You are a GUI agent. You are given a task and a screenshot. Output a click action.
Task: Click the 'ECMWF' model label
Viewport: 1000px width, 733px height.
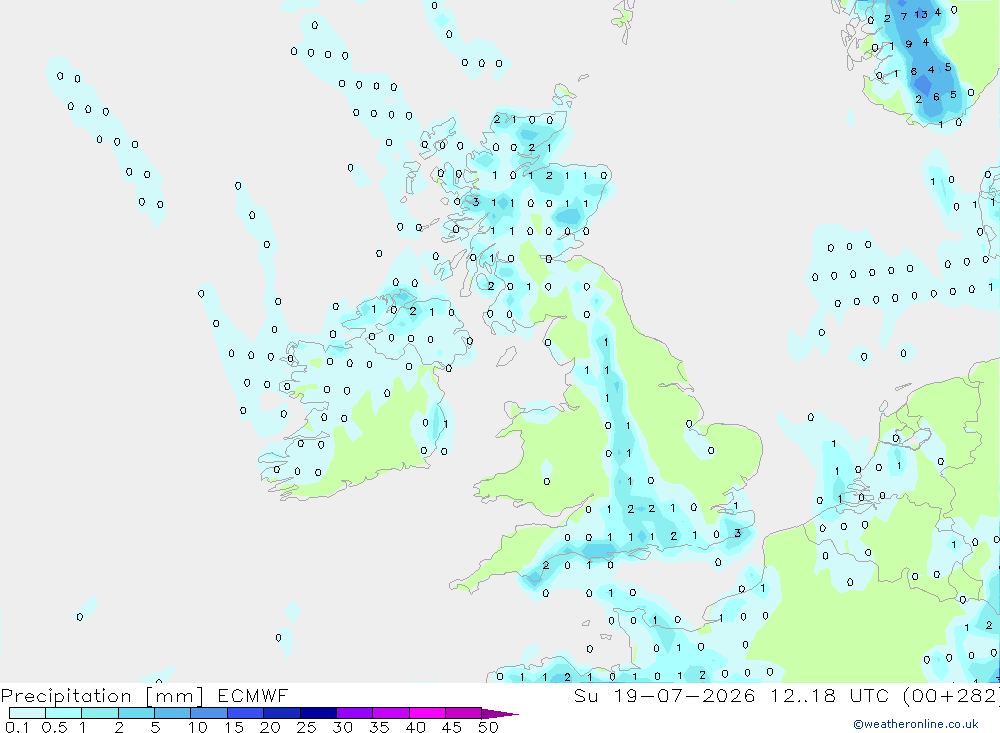[x=253, y=695]
